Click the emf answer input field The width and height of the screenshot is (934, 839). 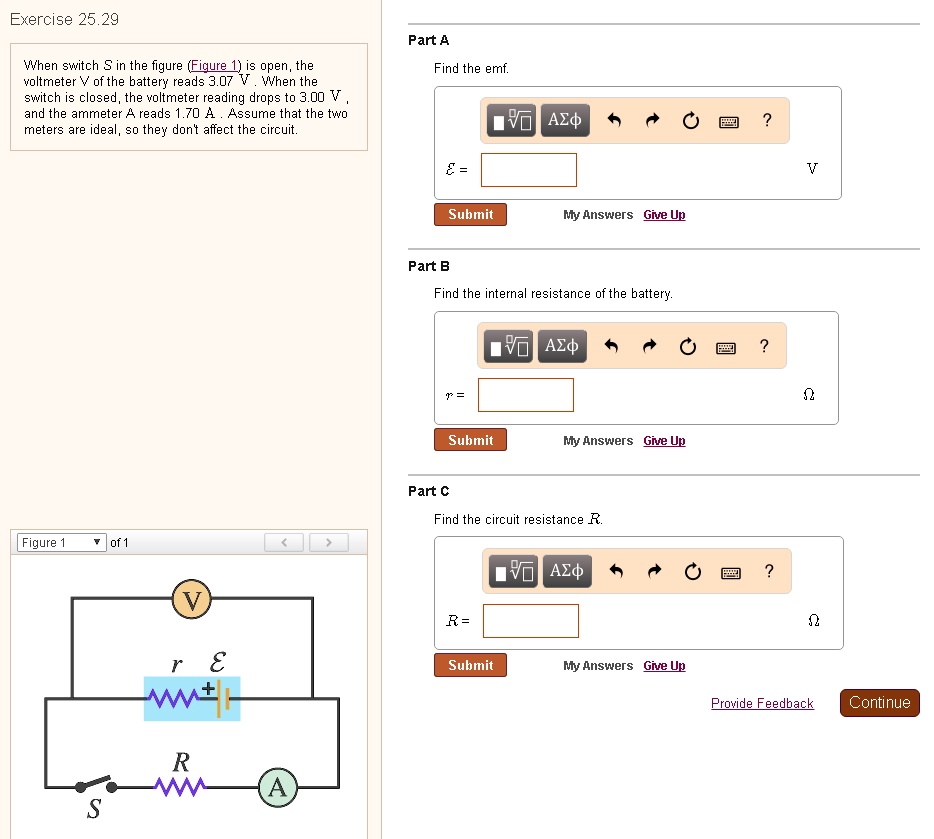[528, 169]
